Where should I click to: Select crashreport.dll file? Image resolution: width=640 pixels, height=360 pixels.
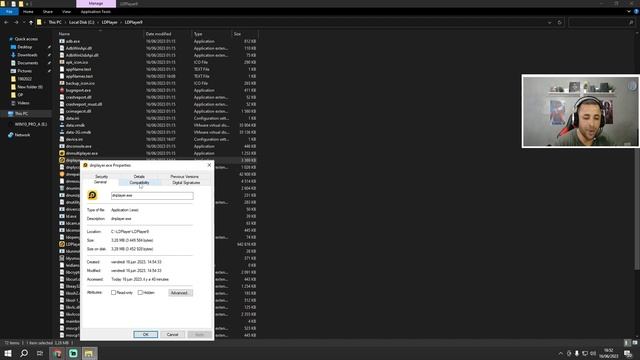[78, 97]
